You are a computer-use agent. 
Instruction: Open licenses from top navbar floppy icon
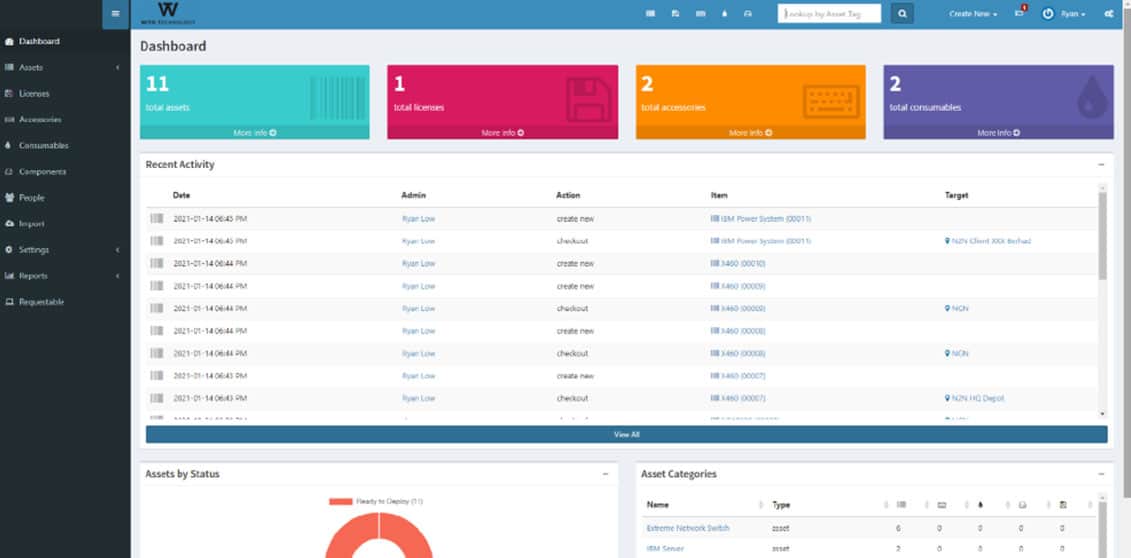click(675, 14)
